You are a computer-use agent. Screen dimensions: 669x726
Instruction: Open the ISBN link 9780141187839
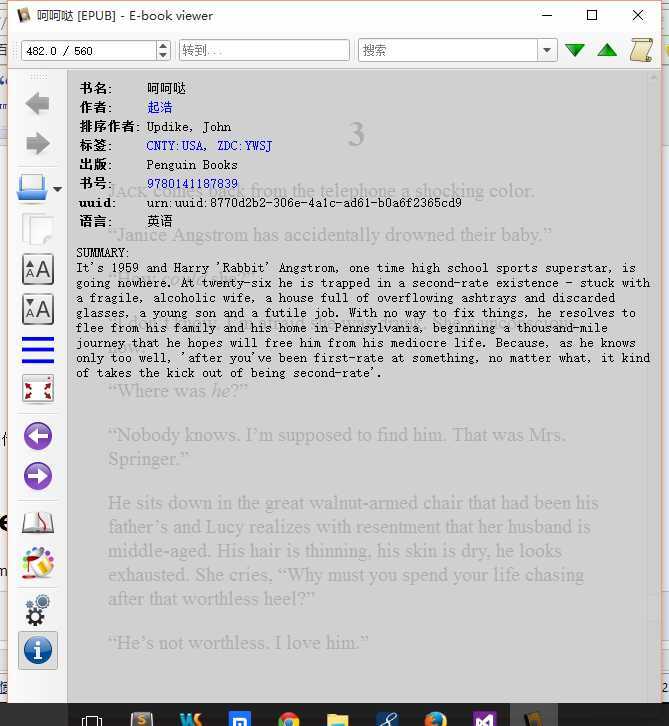click(x=192, y=184)
